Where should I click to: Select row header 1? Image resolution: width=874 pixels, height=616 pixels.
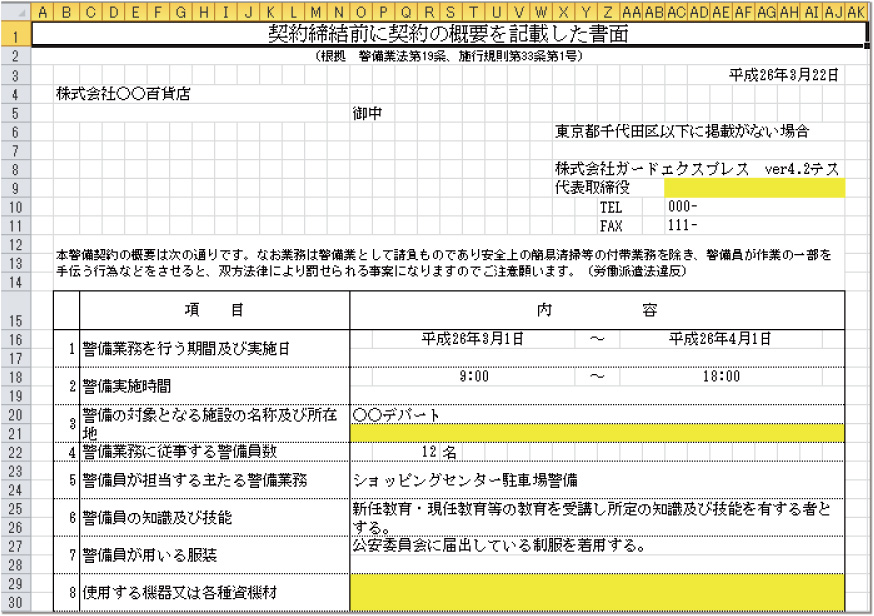tap(16, 34)
